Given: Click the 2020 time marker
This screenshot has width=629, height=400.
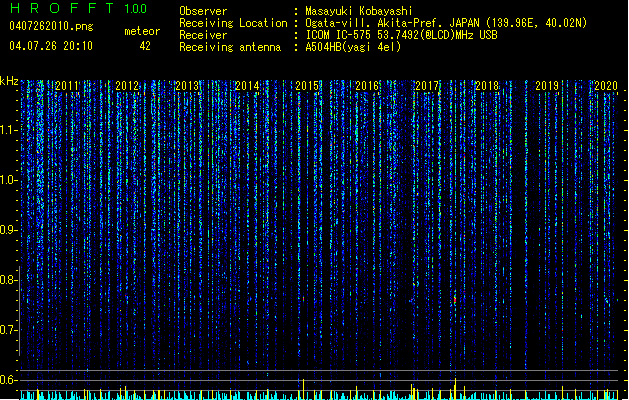Looking at the screenshot, I should (606, 86).
